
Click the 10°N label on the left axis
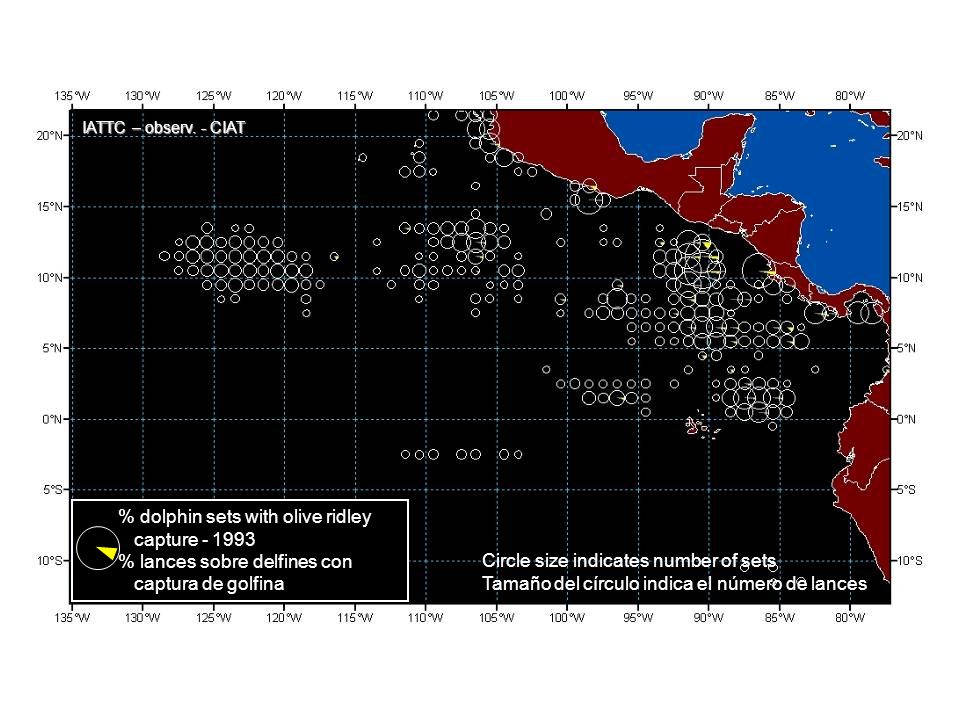click(50, 277)
